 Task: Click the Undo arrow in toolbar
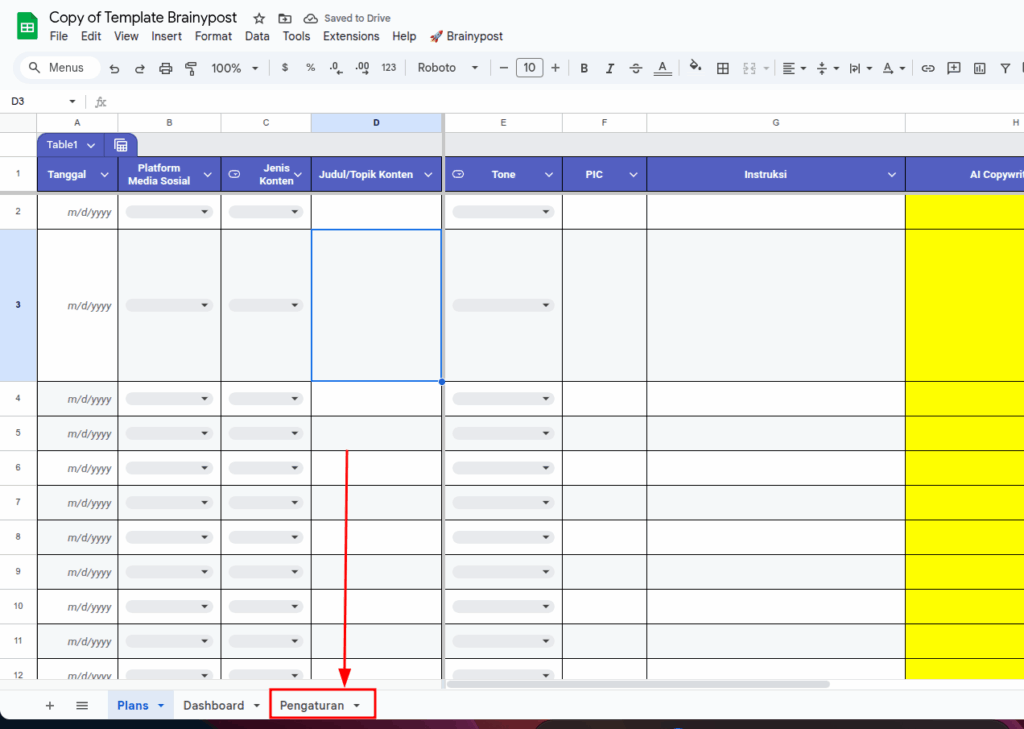pos(115,68)
